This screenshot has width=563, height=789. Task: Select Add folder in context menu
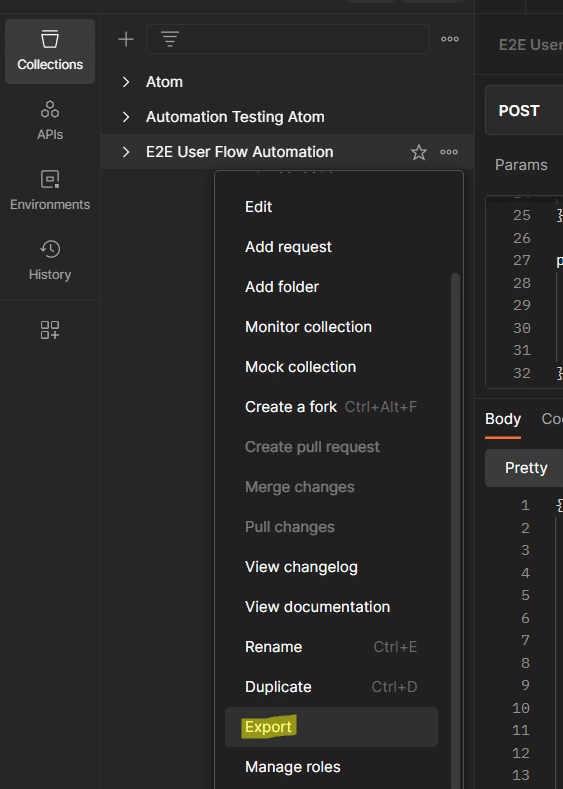pos(331,287)
